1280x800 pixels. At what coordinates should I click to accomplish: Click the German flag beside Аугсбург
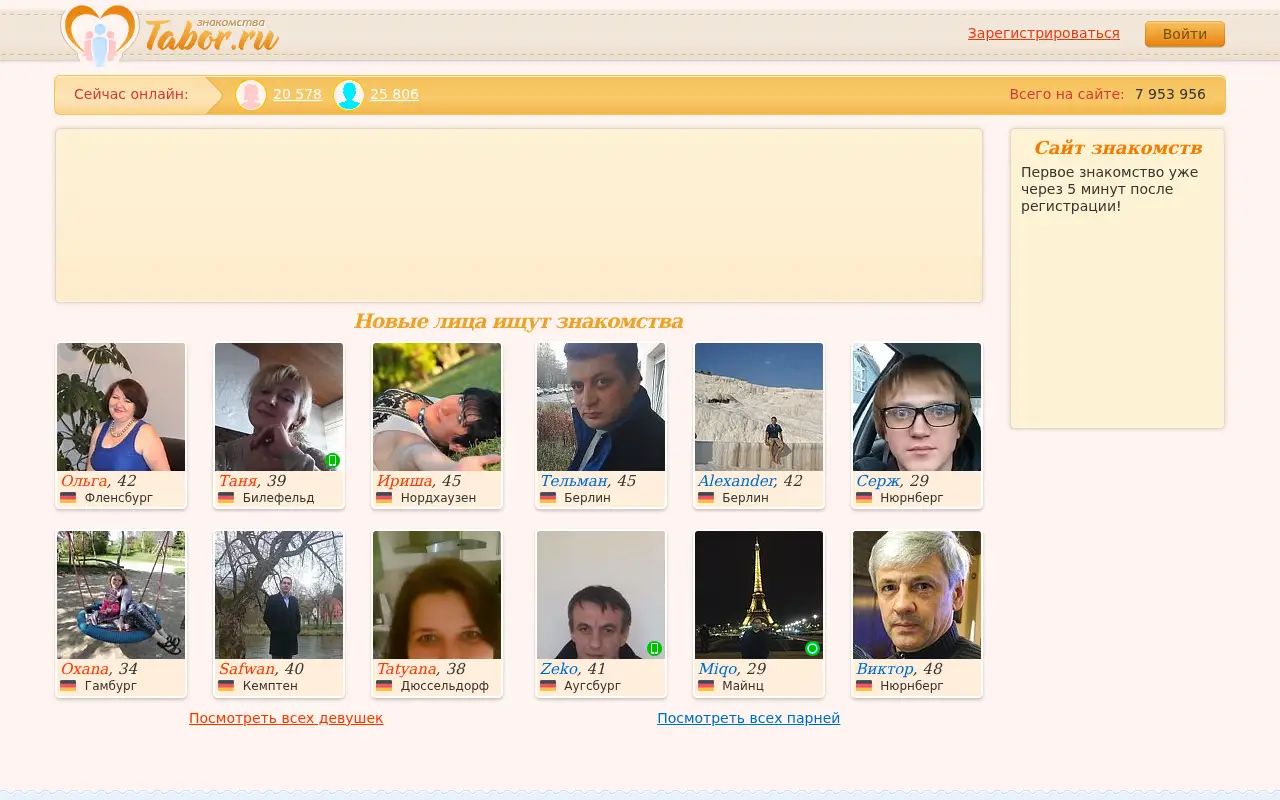tap(548, 686)
